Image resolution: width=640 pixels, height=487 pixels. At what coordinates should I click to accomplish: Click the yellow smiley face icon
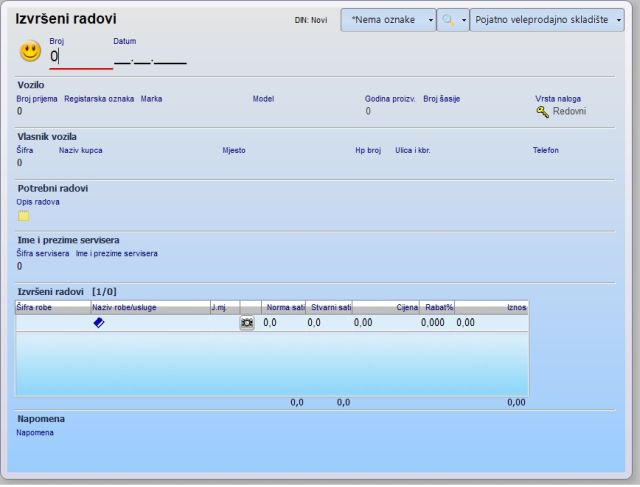[30, 51]
